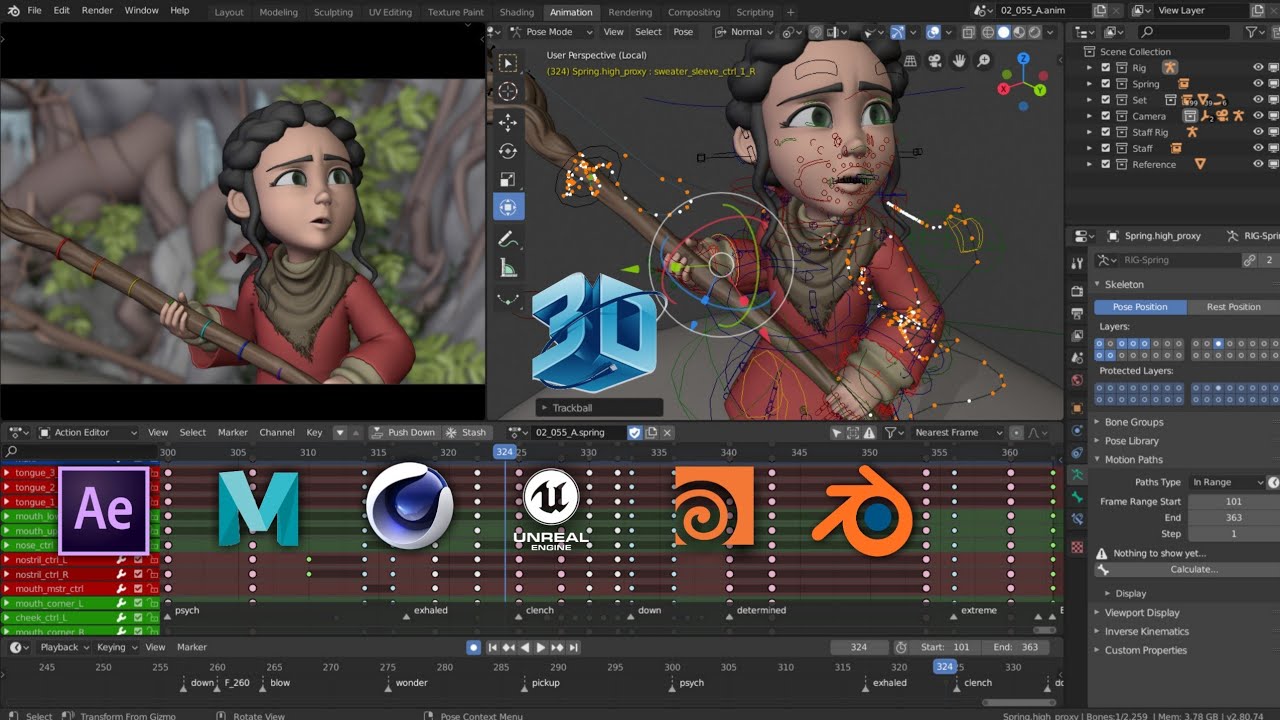Open the Render menu

click(x=97, y=10)
